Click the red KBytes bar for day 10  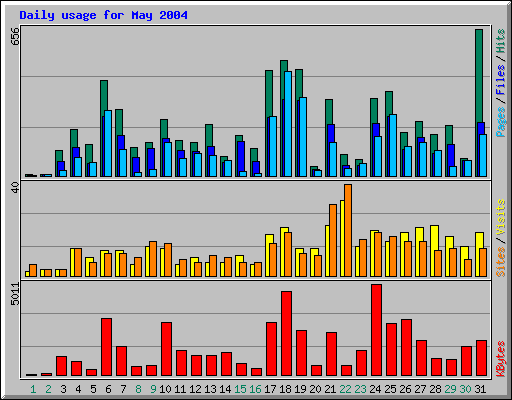[x=167, y=349]
